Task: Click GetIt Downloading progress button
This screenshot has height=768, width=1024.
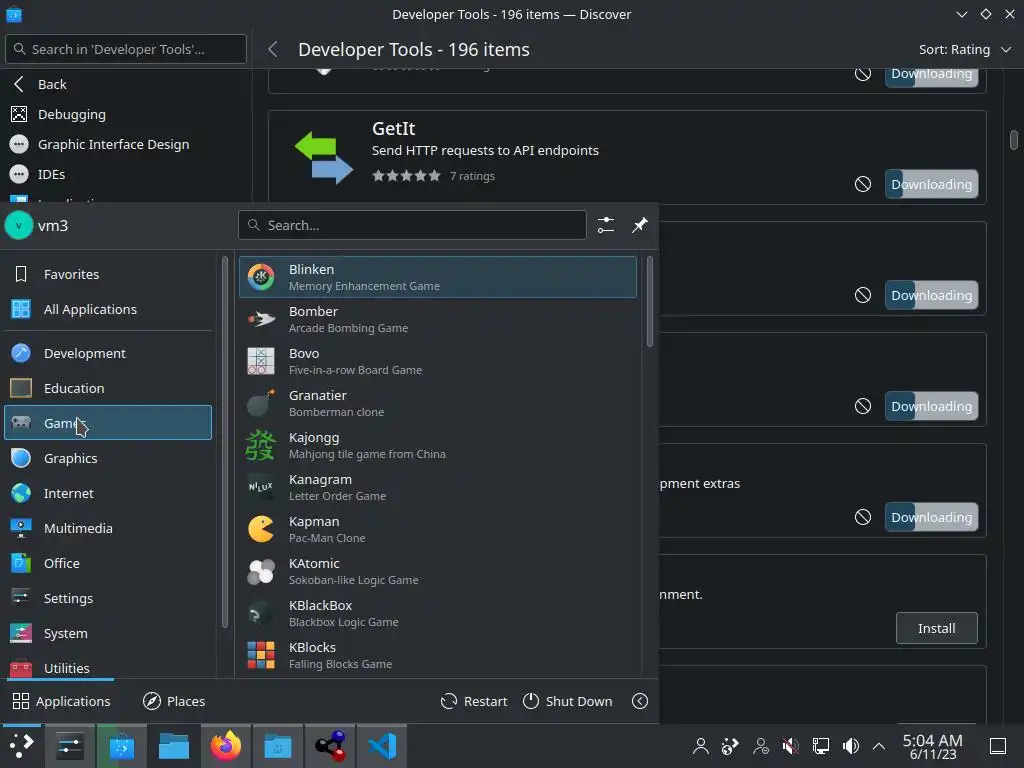Action: (x=931, y=184)
